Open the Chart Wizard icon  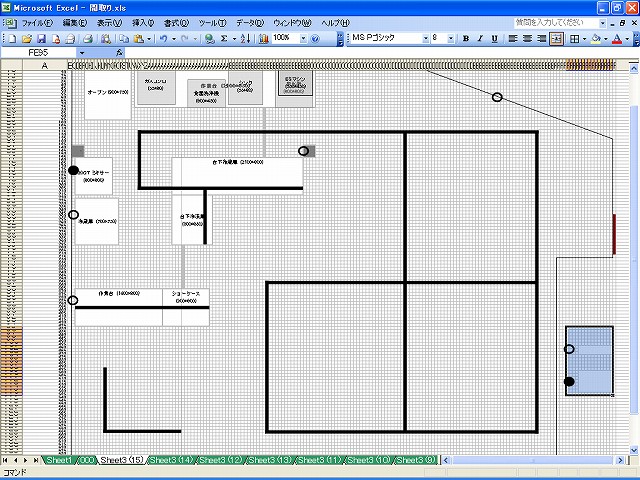pos(264,39)
